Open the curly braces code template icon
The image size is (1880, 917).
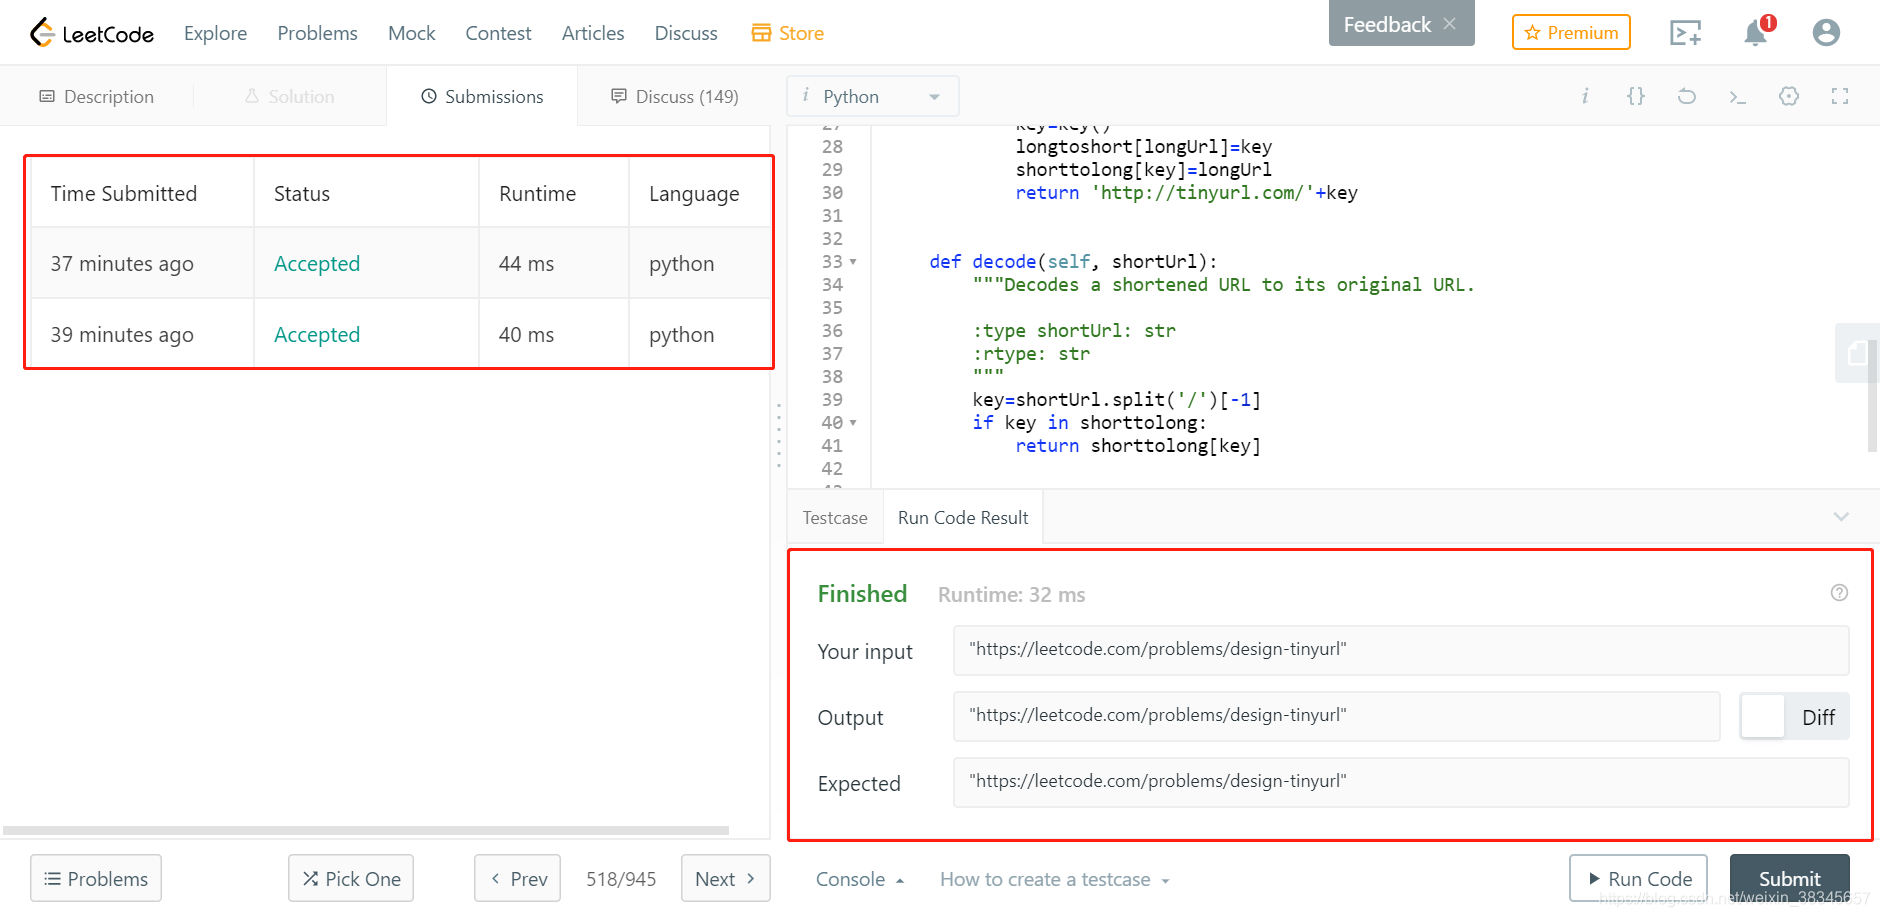1636,96
